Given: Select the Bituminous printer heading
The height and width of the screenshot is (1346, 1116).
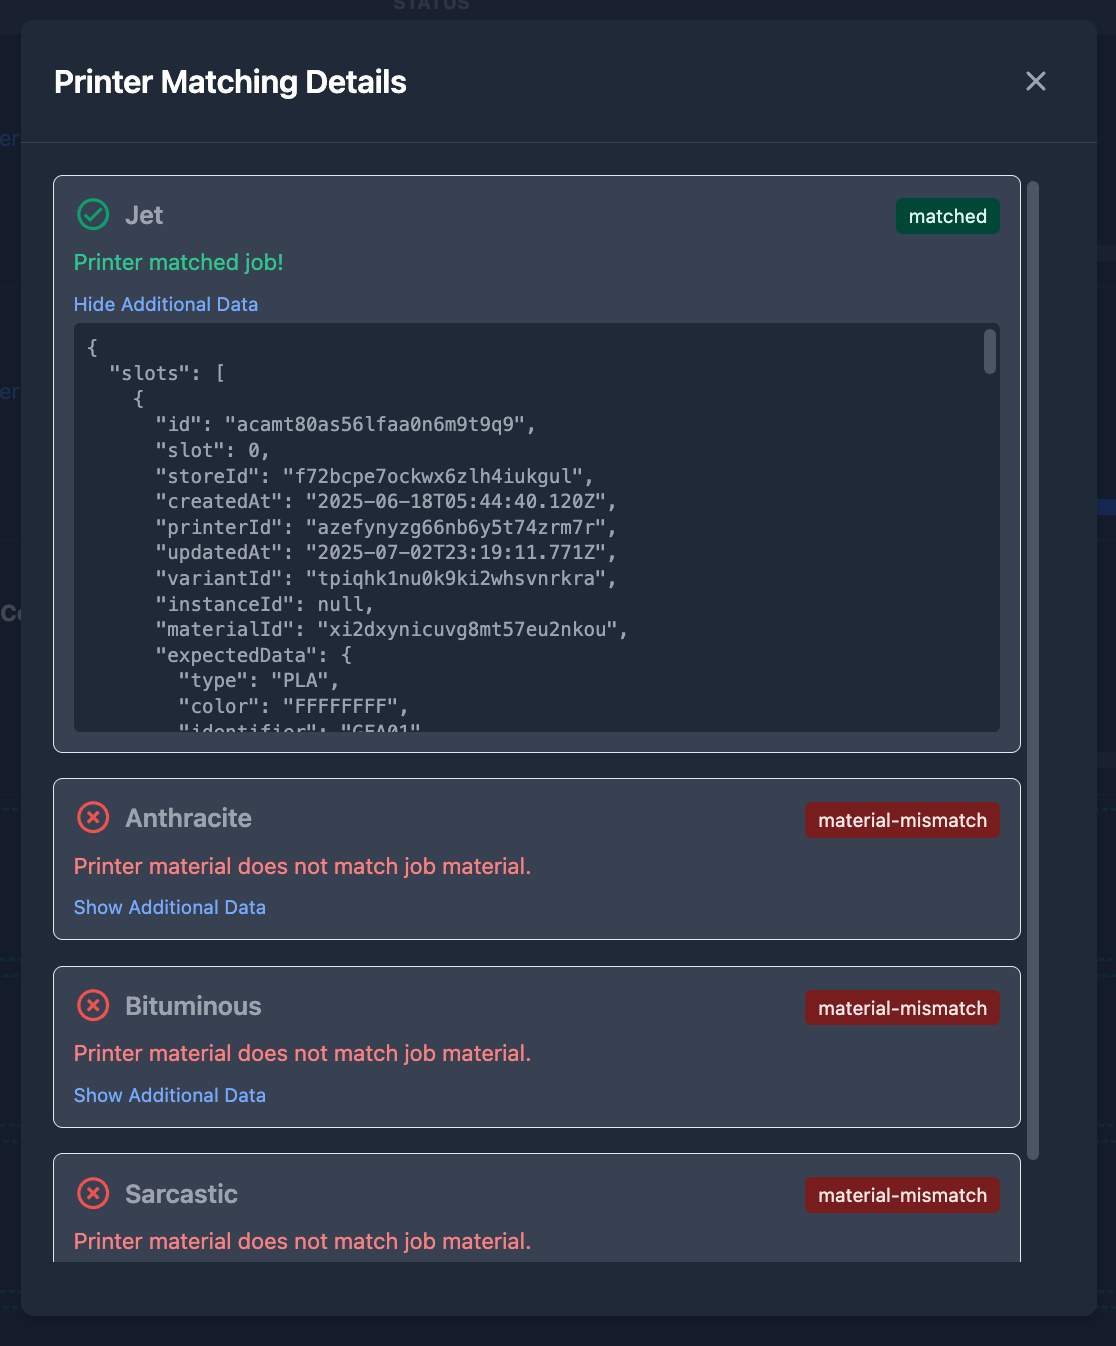Looking at the screenshot, I should (193, 1006).
